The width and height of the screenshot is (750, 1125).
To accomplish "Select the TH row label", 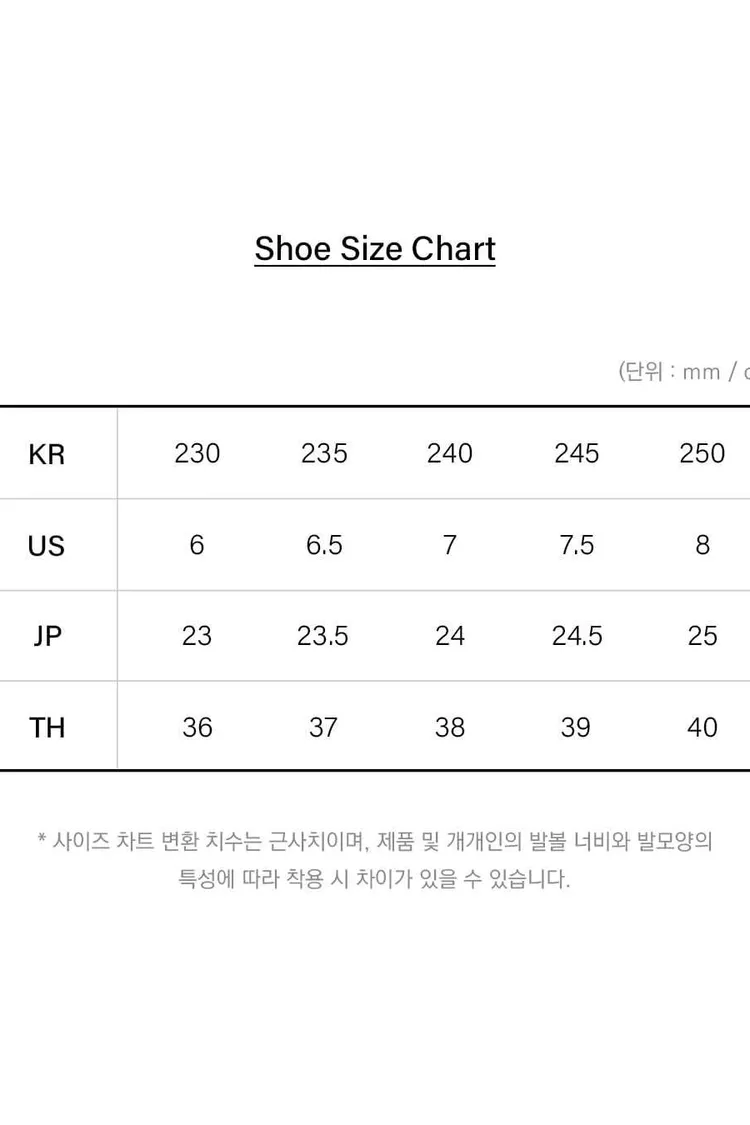I will point(47,728).
